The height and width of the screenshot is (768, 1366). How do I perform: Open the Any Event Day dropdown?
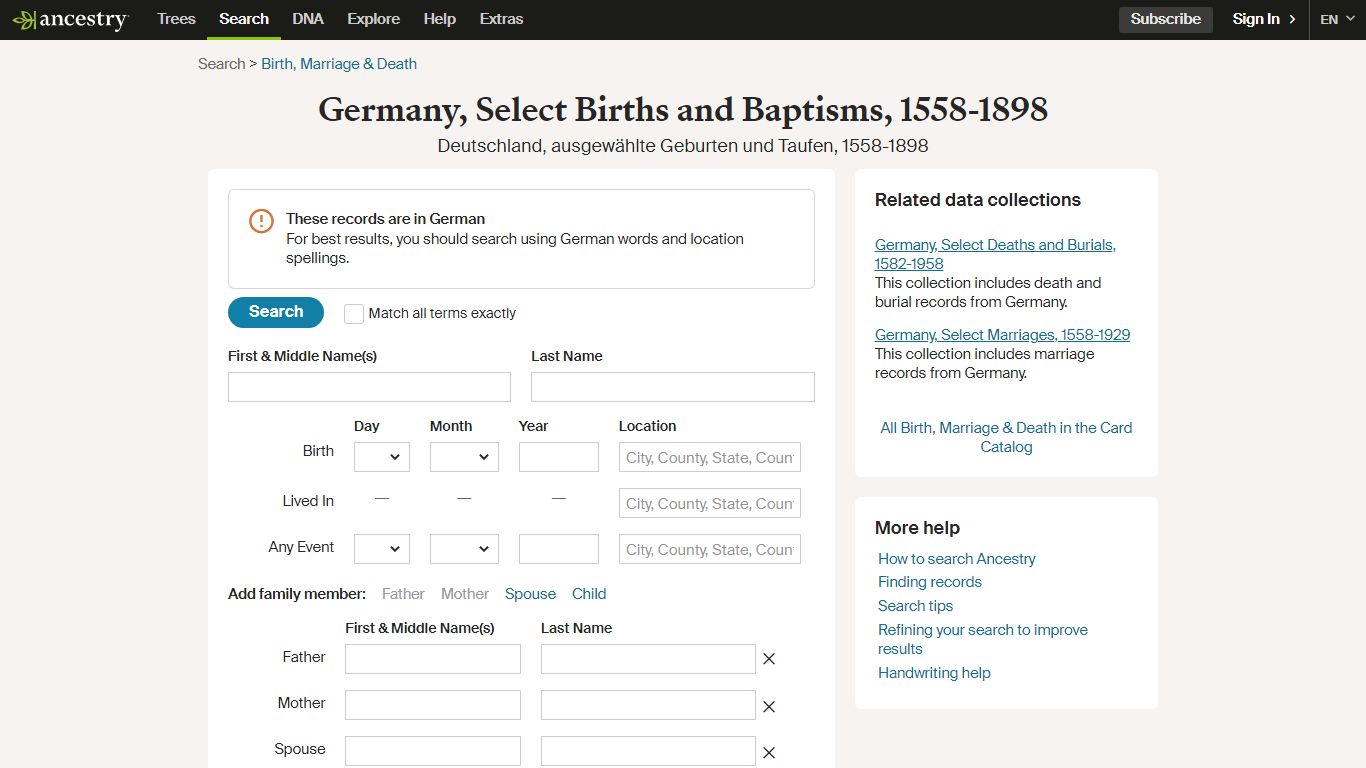point(382,549)
